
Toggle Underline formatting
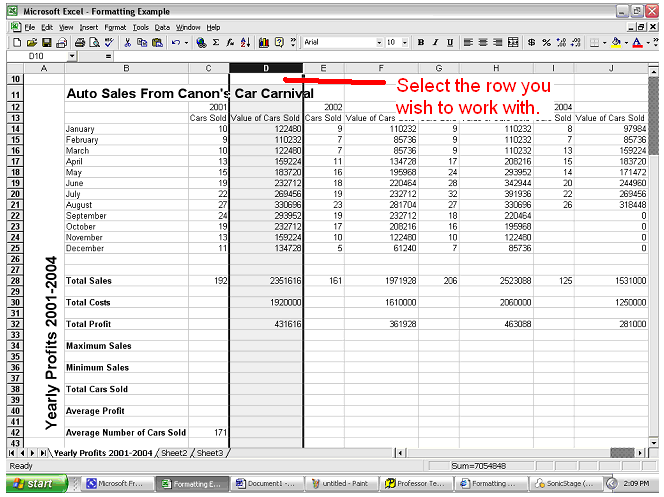(450, 43)
